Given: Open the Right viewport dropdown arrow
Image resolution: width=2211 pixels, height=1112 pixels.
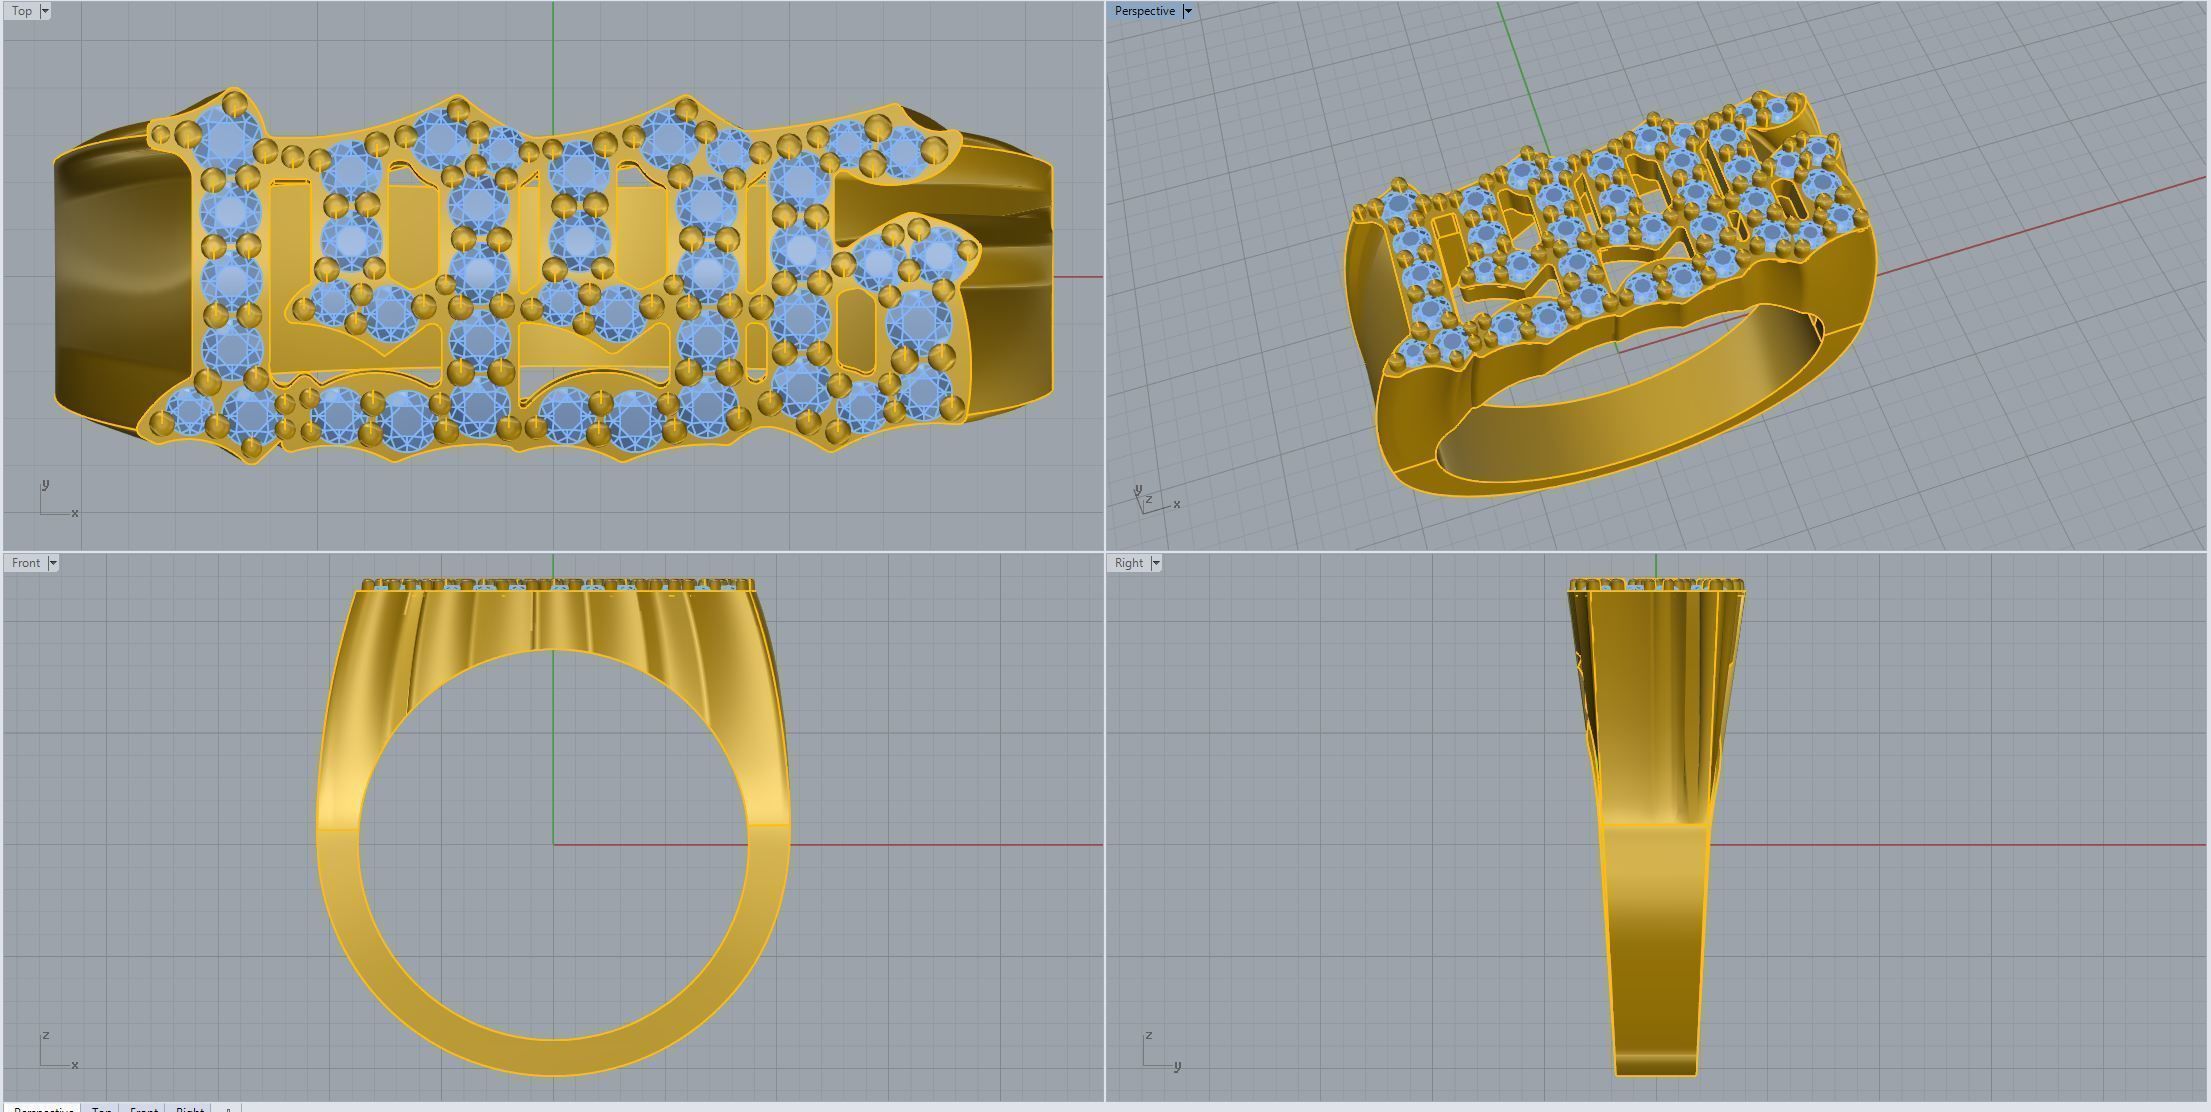Looking at the screenshot, I should tap(1156, 563).
